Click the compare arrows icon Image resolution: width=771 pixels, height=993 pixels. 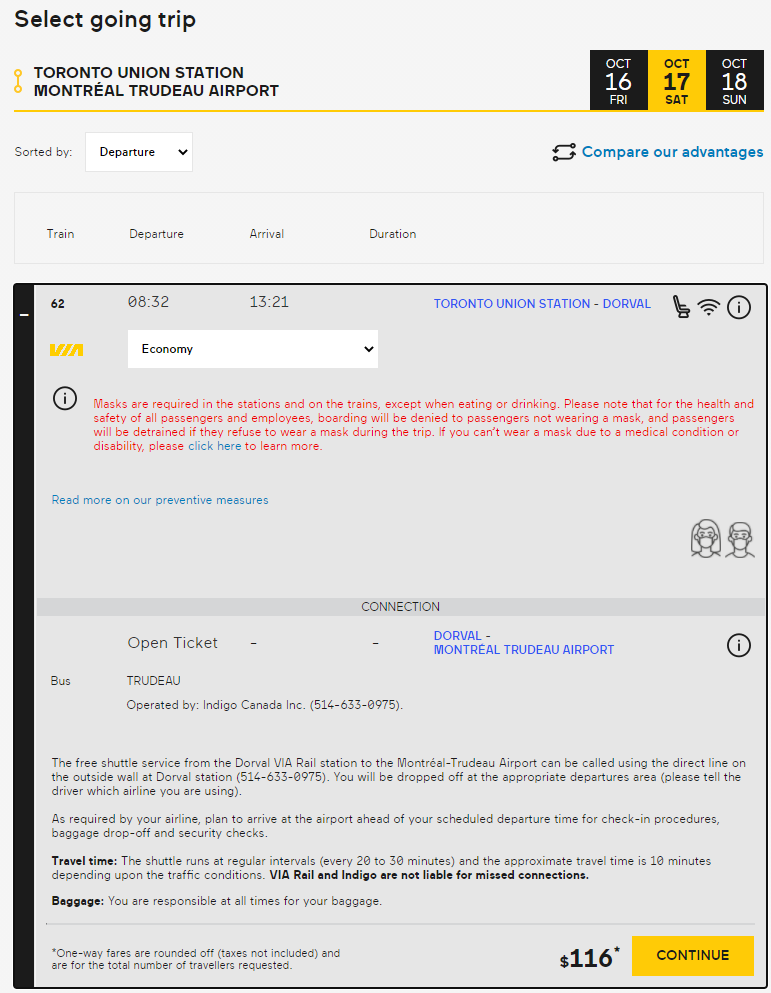coord(564,152)
